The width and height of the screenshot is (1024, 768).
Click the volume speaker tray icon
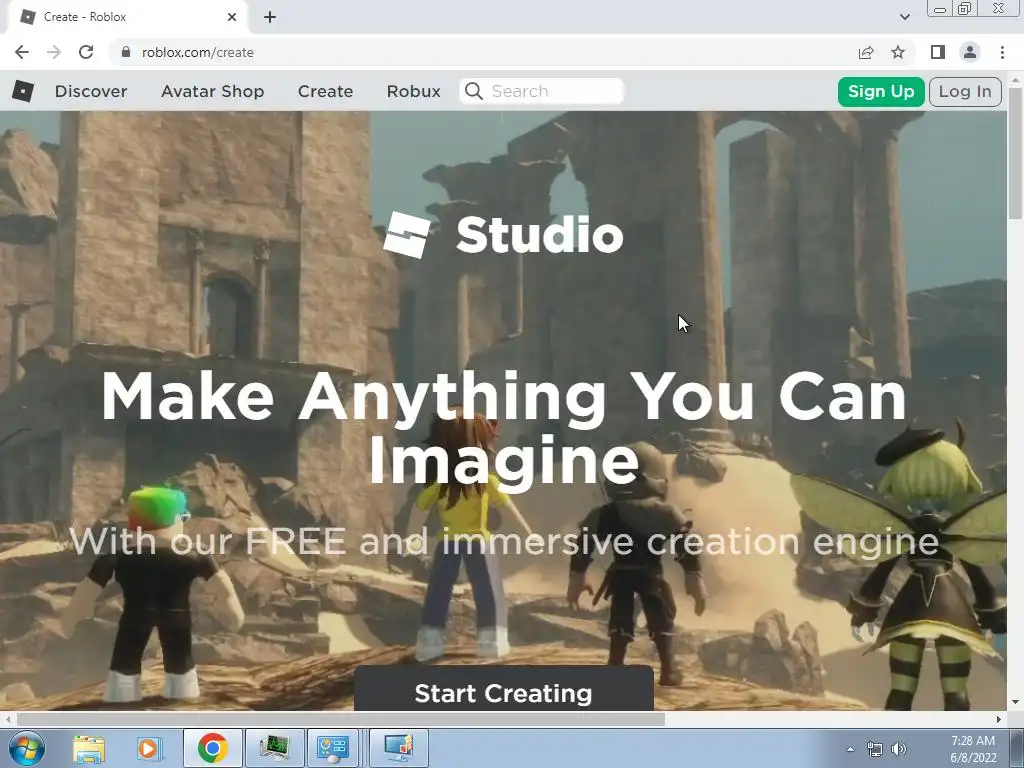coord(899,749)
